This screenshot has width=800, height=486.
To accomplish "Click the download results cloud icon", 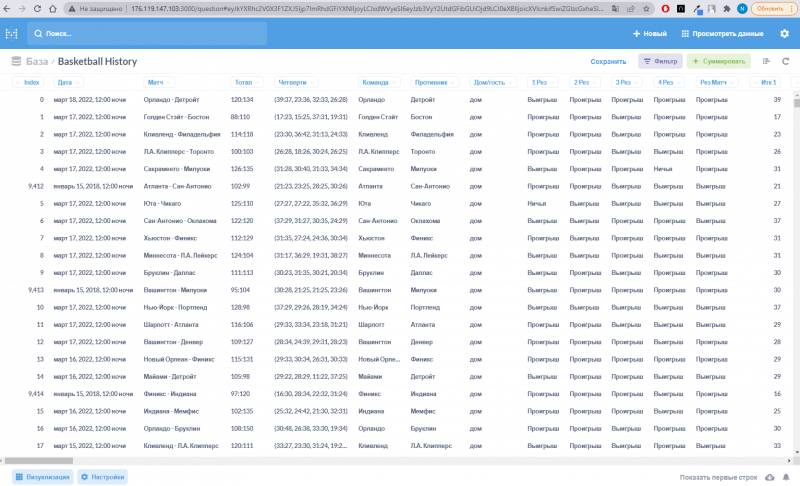I will point(768,477).
